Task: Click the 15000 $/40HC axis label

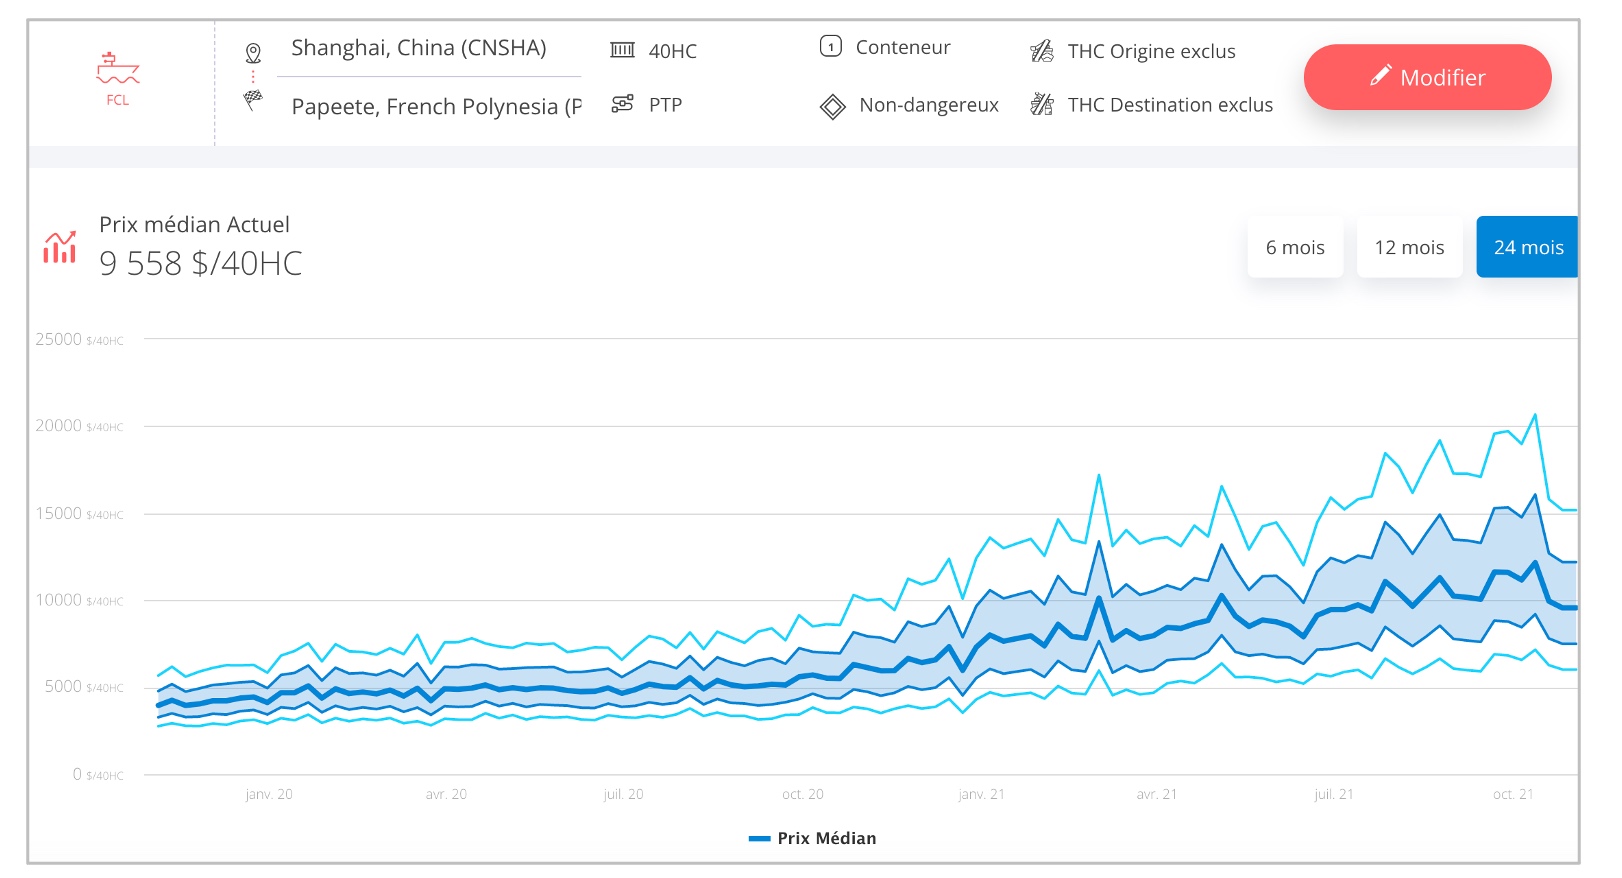Action: click(x=79, y=513)
